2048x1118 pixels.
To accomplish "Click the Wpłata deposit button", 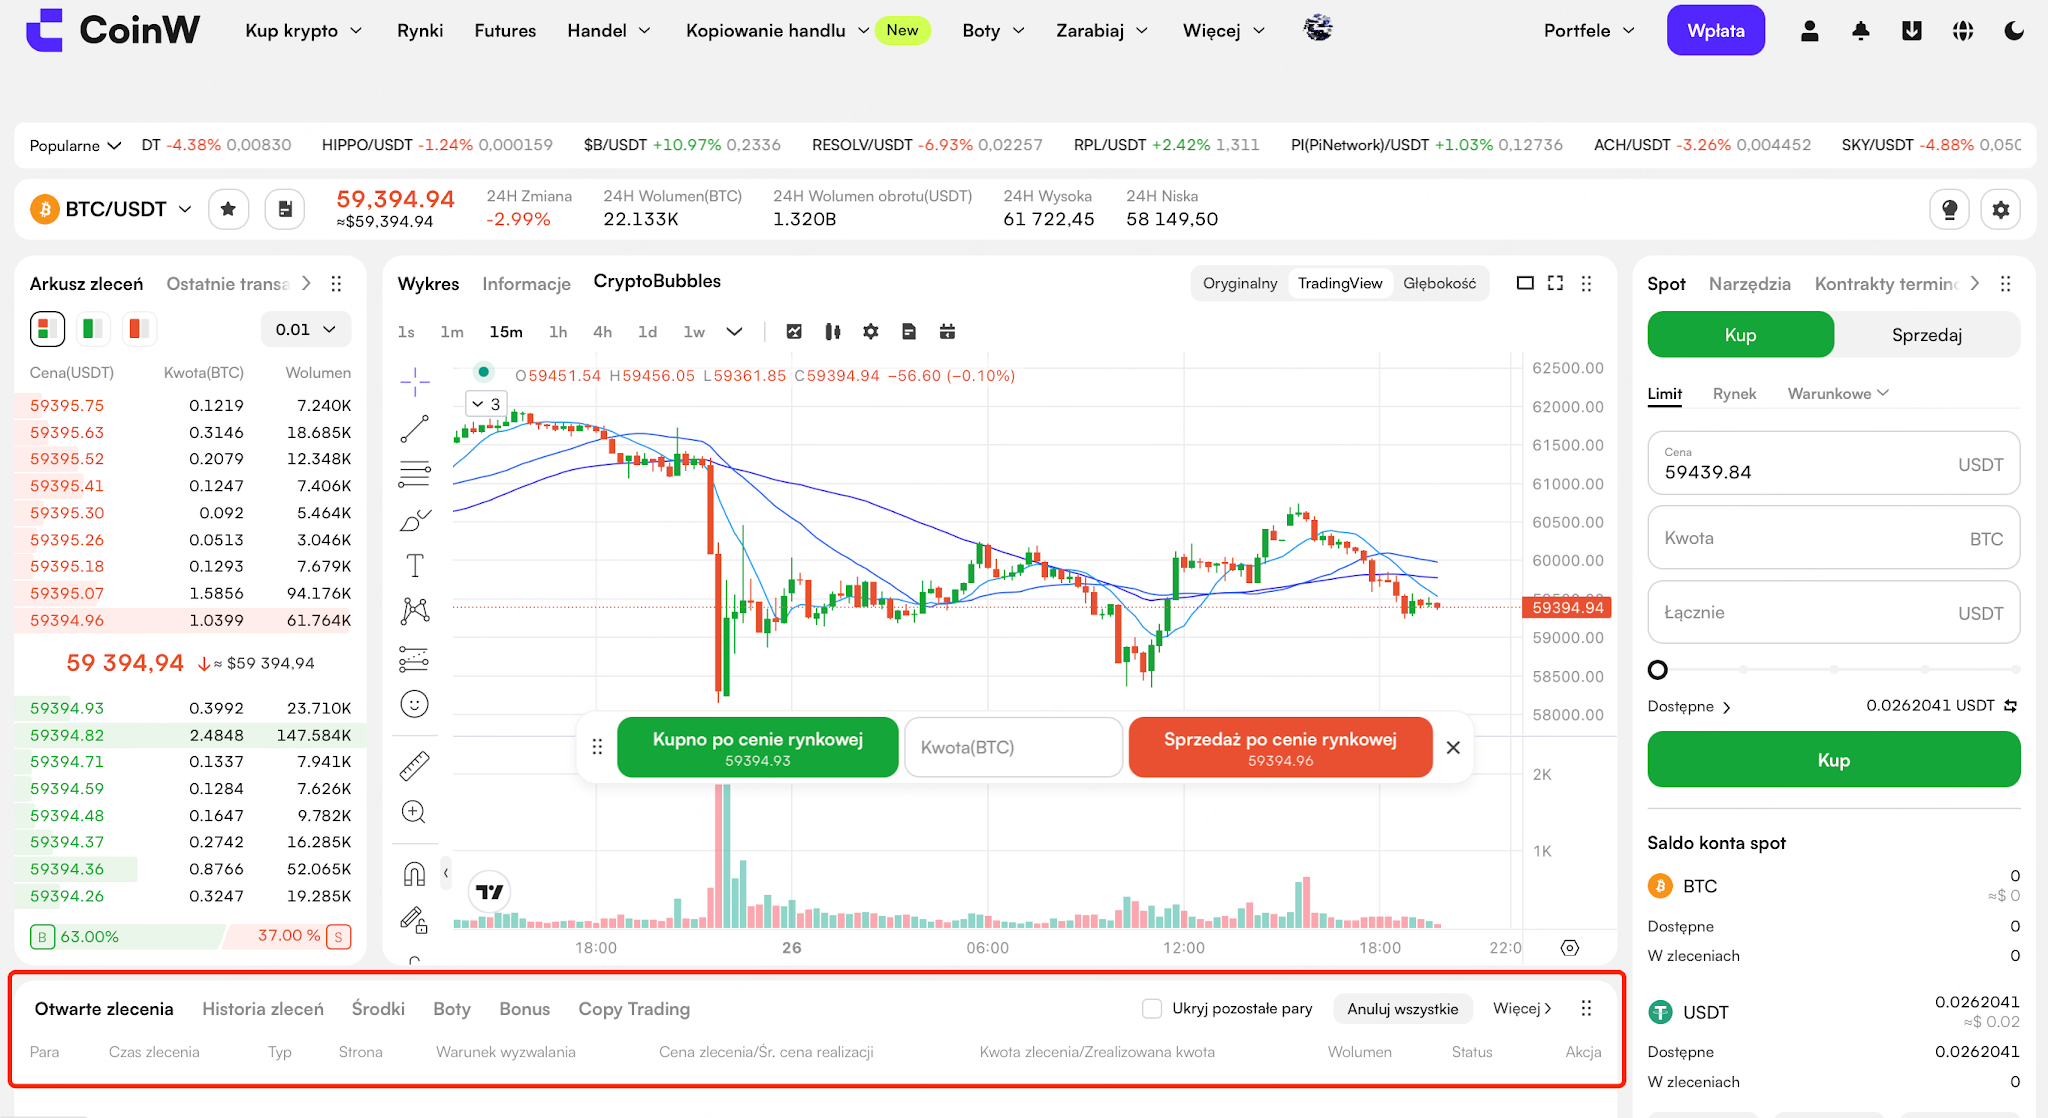I will click(1716, 31).
